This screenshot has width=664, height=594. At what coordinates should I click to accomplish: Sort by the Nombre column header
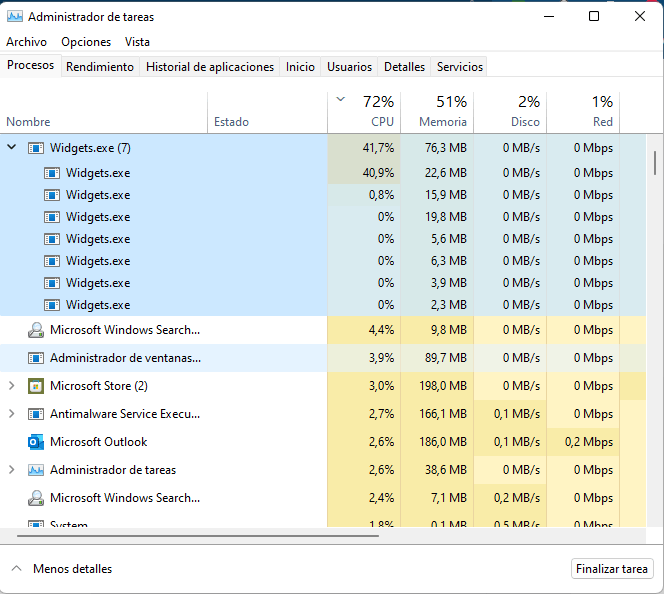pyautogui.click(x=104, y=113)
